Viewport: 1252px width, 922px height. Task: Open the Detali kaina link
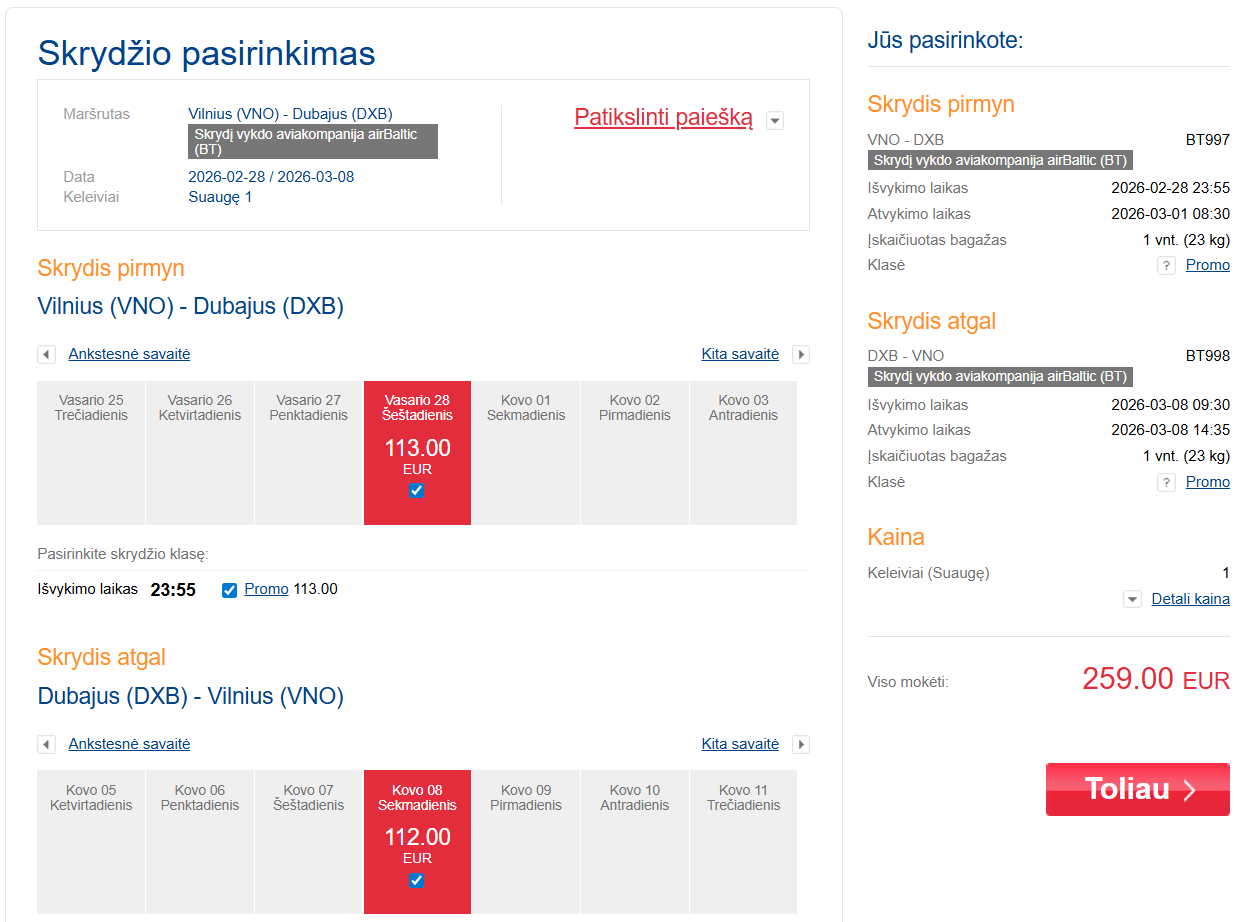(x=1190, y=599)
